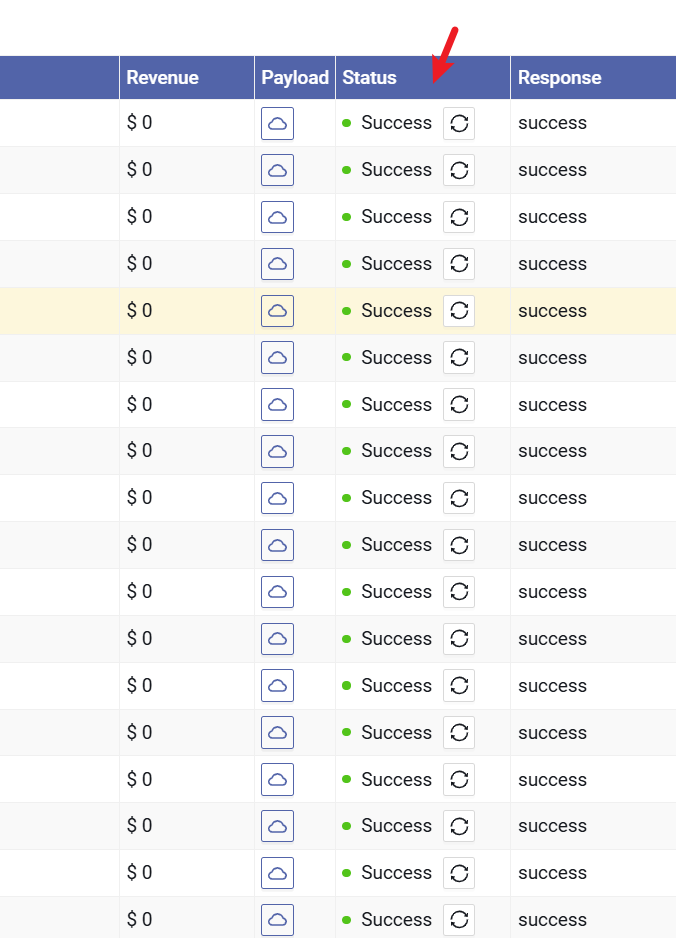Screen dimensions: 676x938
Task: Sort by Status column header
Action: [369, 78]
